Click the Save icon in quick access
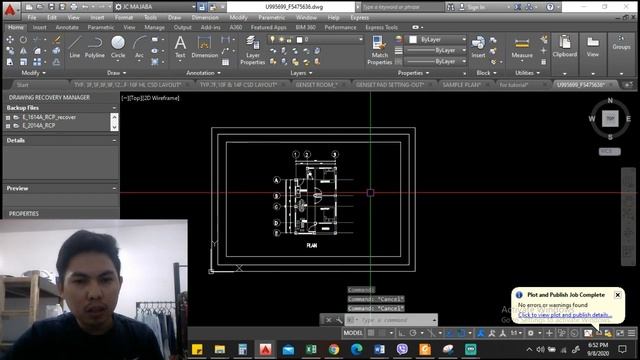Screen dimensions: 640x360 (51, 7)
